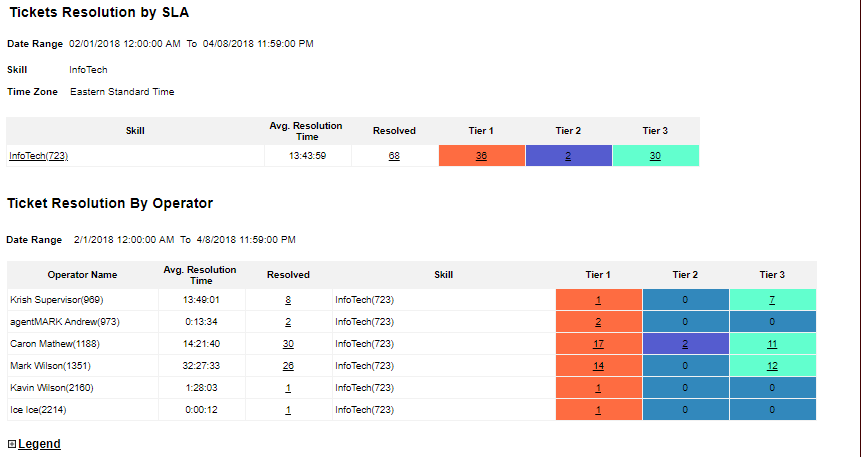This screenshot has width=861, height=457.
Task: Click Ice Ice's resolved count link
Action: click(x=288, y=410)
